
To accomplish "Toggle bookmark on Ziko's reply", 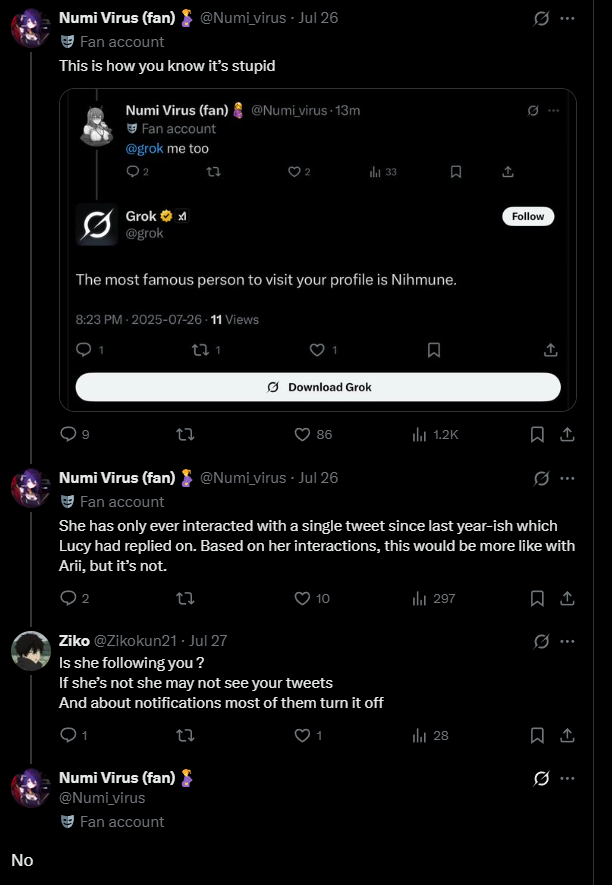I will [x=537, y=736].
